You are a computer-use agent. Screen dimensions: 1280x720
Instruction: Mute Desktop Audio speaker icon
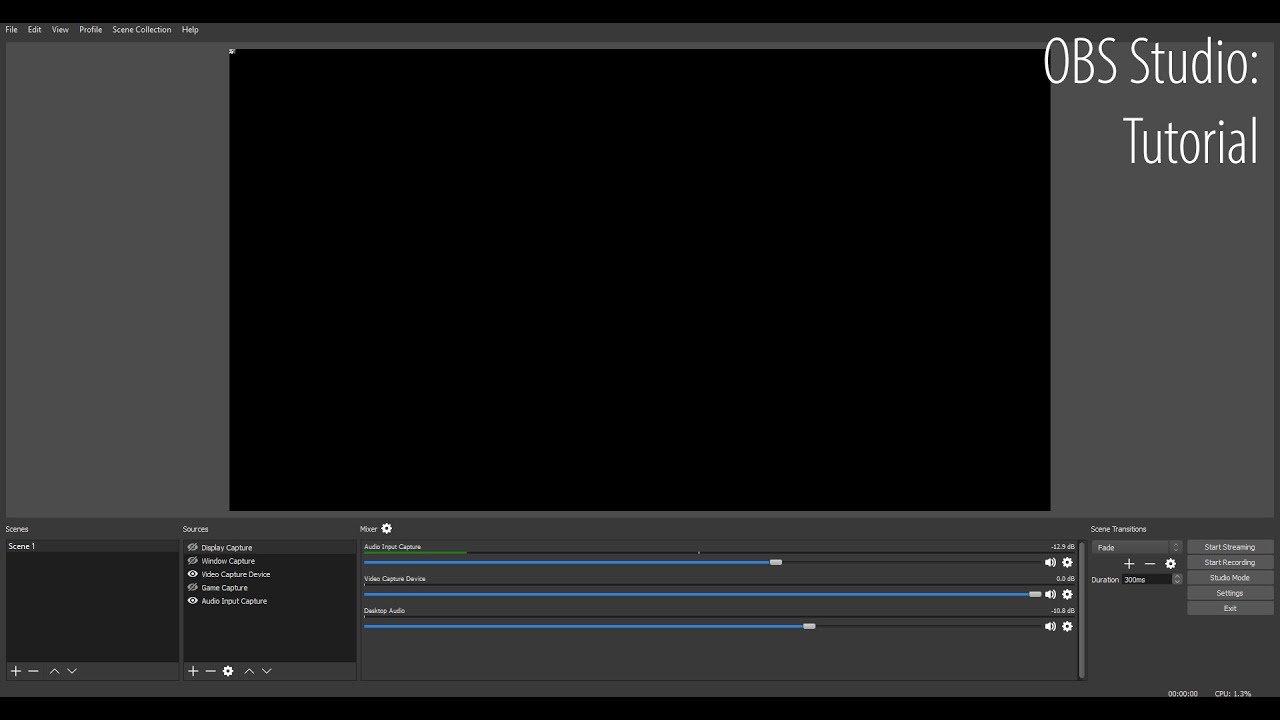coord(1050,626)
